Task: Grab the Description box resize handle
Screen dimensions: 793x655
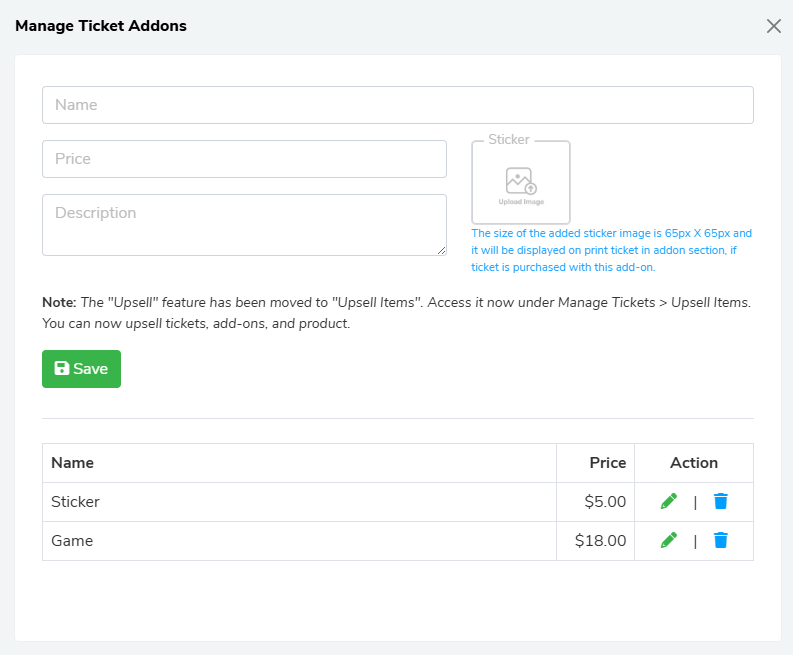Action: (441, 250)
